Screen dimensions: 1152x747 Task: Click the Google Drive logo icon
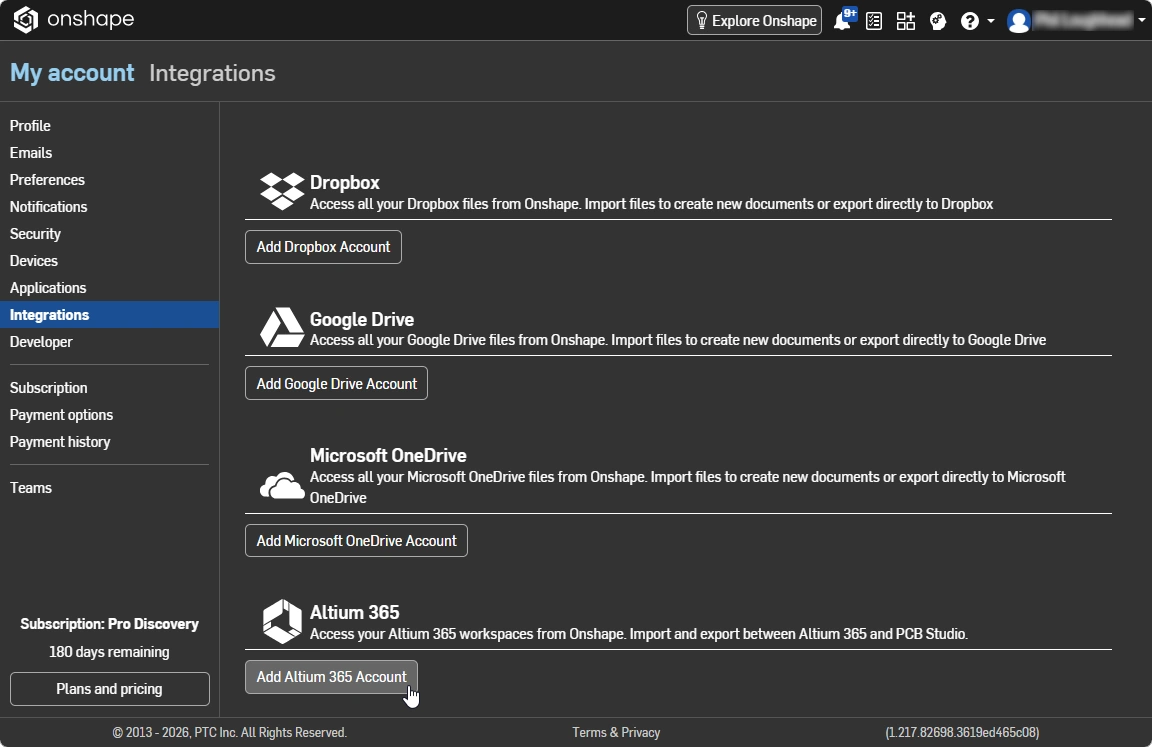pyautogui.click(x=282, y=328)
